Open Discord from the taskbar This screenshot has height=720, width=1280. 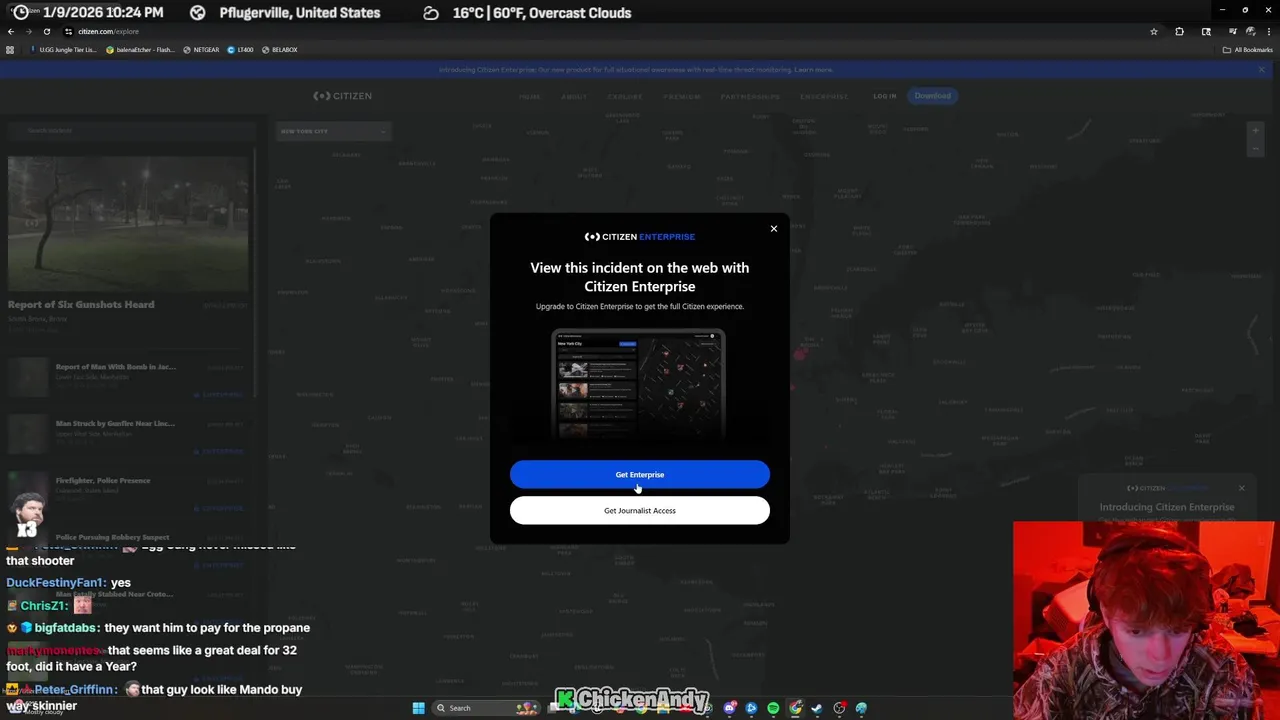pyautogui.click(x=730, y=708)
